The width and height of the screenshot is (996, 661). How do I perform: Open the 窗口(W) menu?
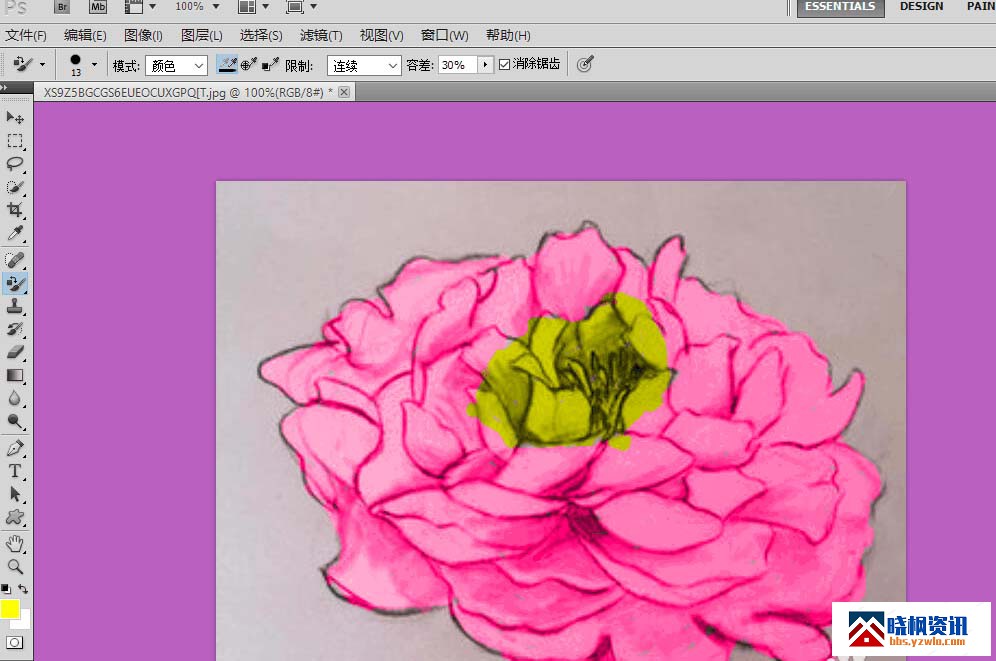click(445, 36)
